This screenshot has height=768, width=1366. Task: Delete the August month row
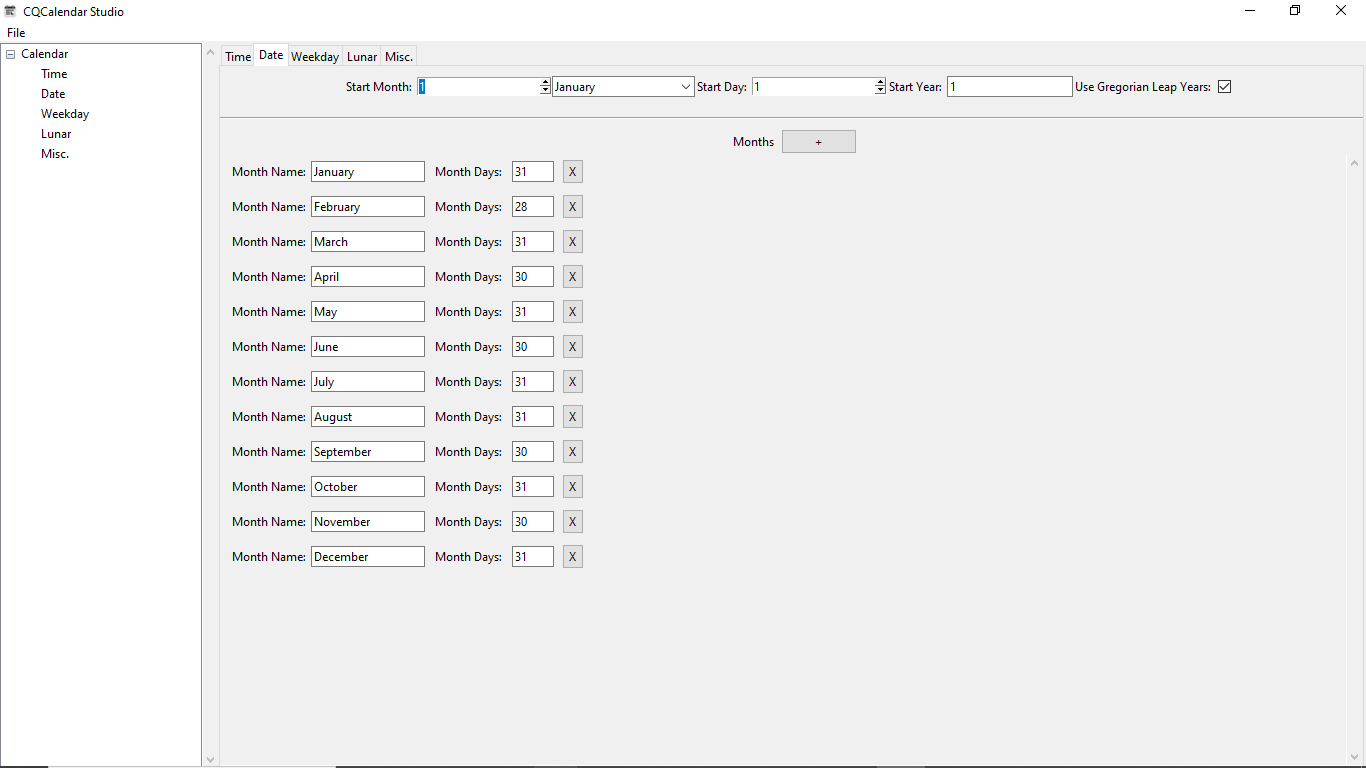pyautogui.click(x=573, y=417)
